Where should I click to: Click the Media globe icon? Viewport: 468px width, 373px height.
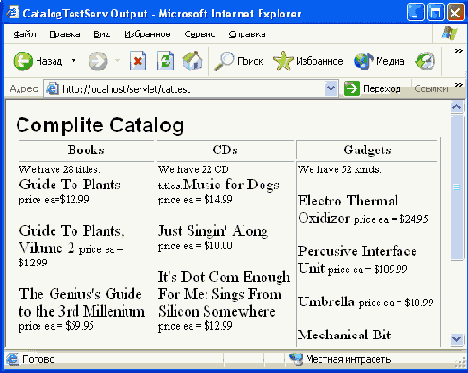(x=364, y=61)
